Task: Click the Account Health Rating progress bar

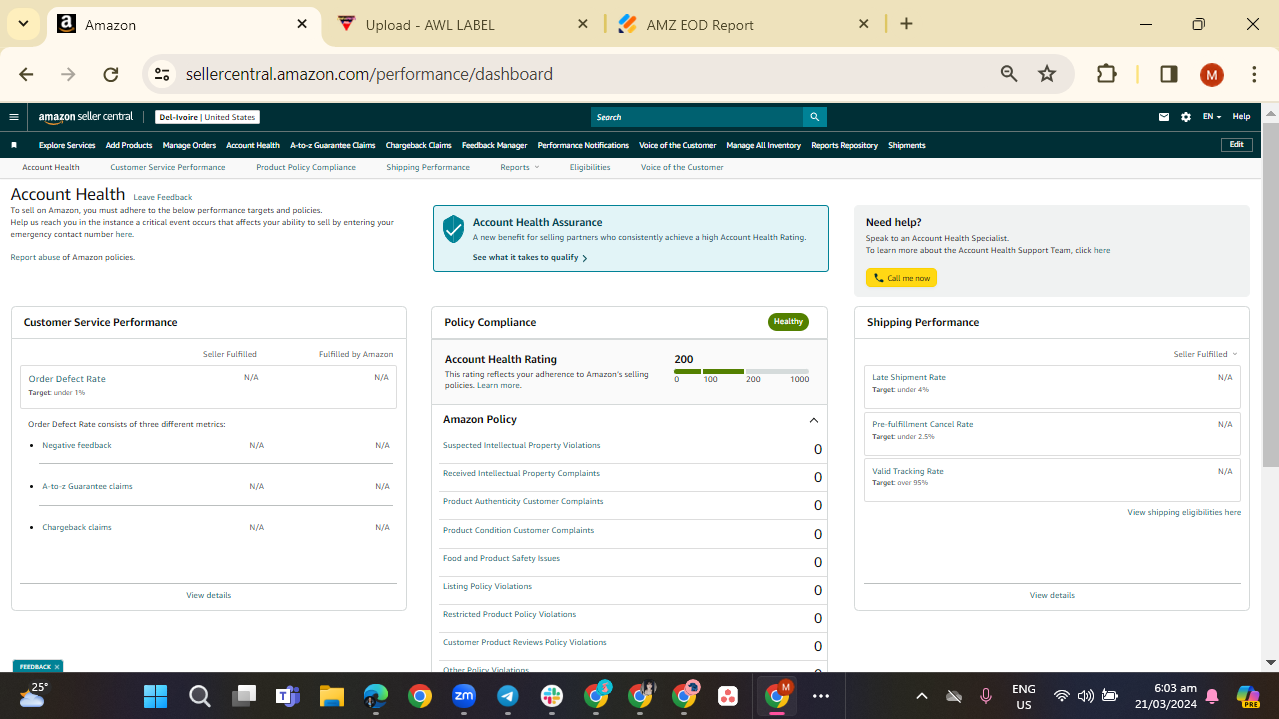Action: click(742, 371)
